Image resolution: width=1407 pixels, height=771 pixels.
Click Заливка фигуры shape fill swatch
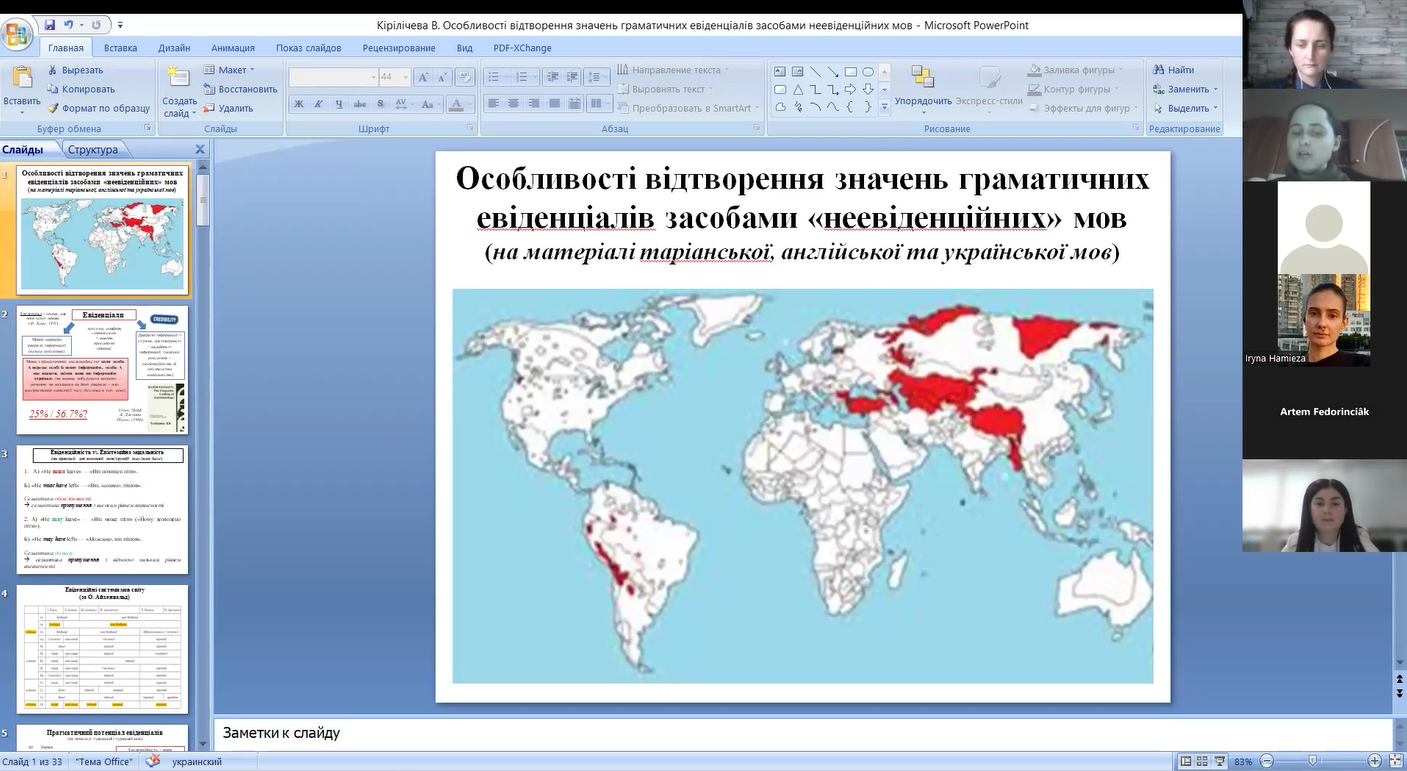pos(1036,70)
